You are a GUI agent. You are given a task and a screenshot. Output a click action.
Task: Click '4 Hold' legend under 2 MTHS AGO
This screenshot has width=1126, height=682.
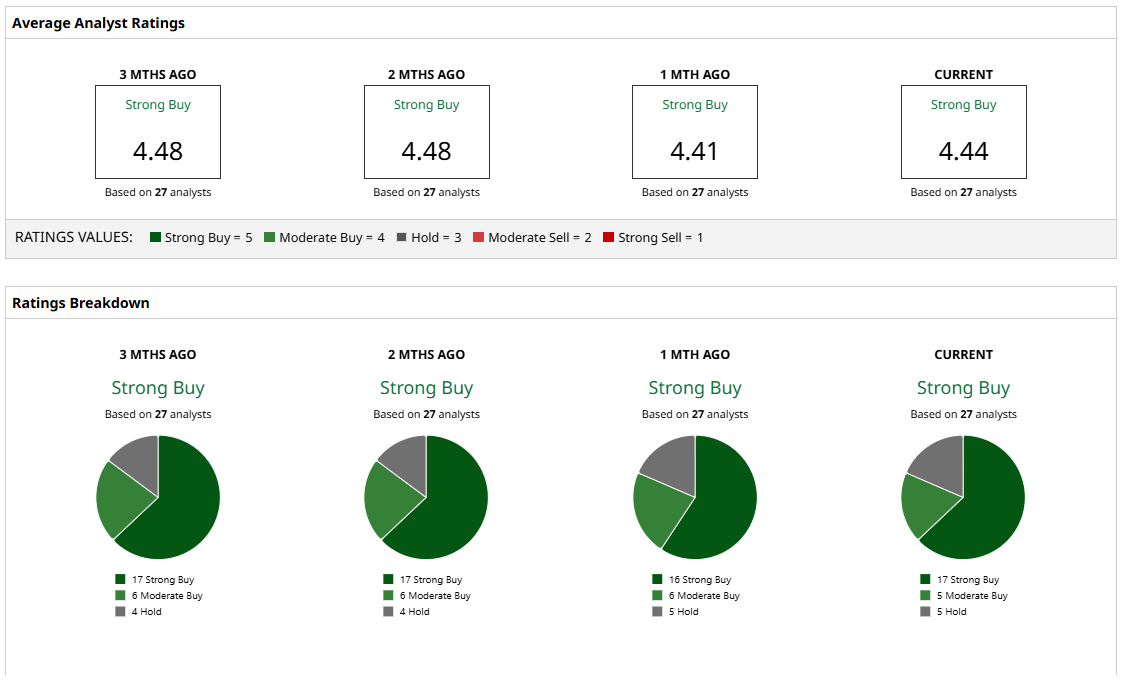click(406, 612)
